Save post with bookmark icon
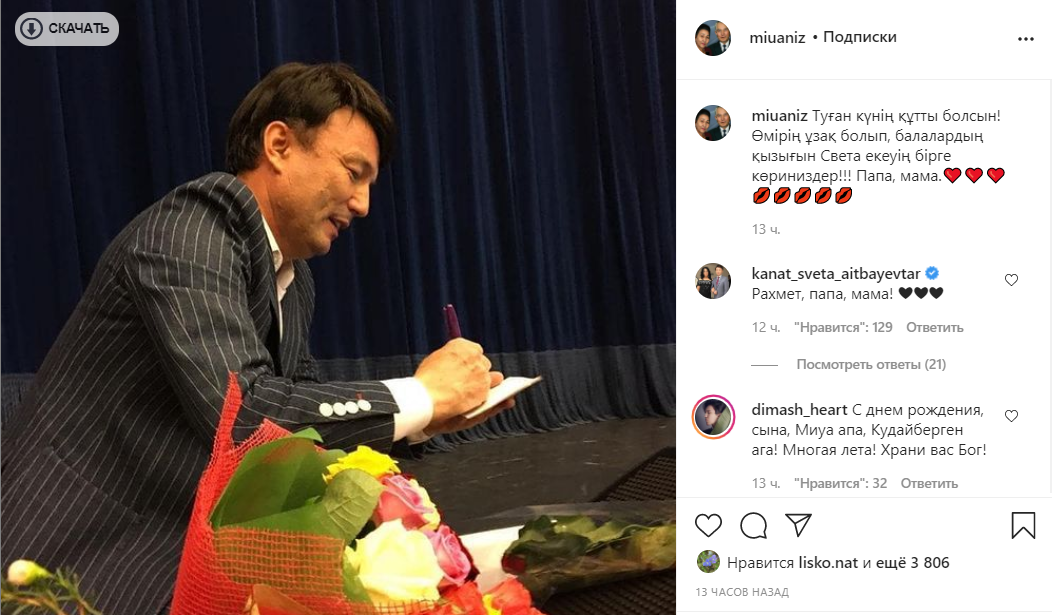This screenshot has width=1052, height=615. (1023, 525)
